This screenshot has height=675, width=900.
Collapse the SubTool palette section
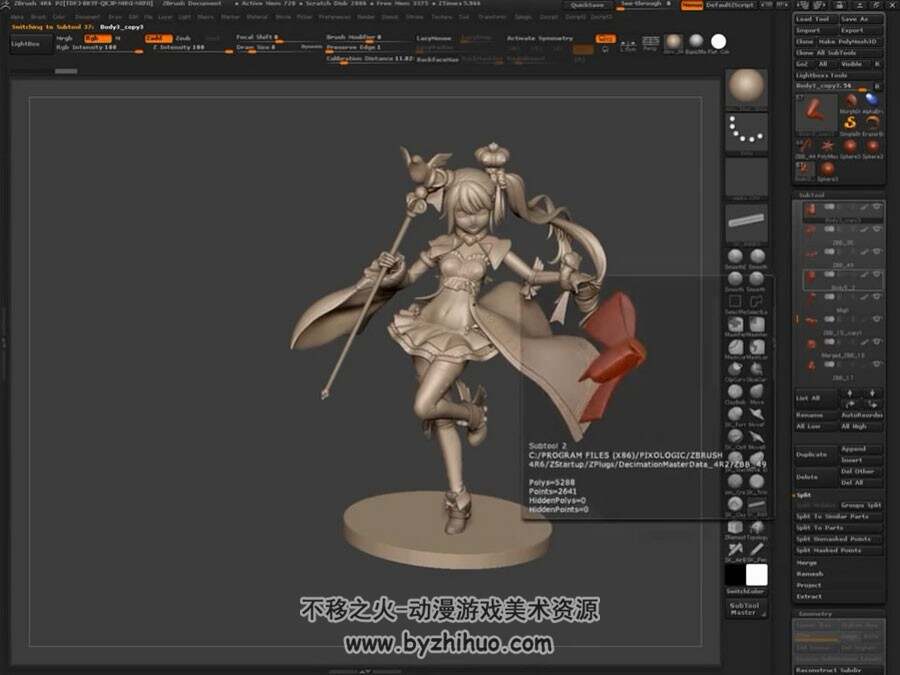(x=812, y=195)
